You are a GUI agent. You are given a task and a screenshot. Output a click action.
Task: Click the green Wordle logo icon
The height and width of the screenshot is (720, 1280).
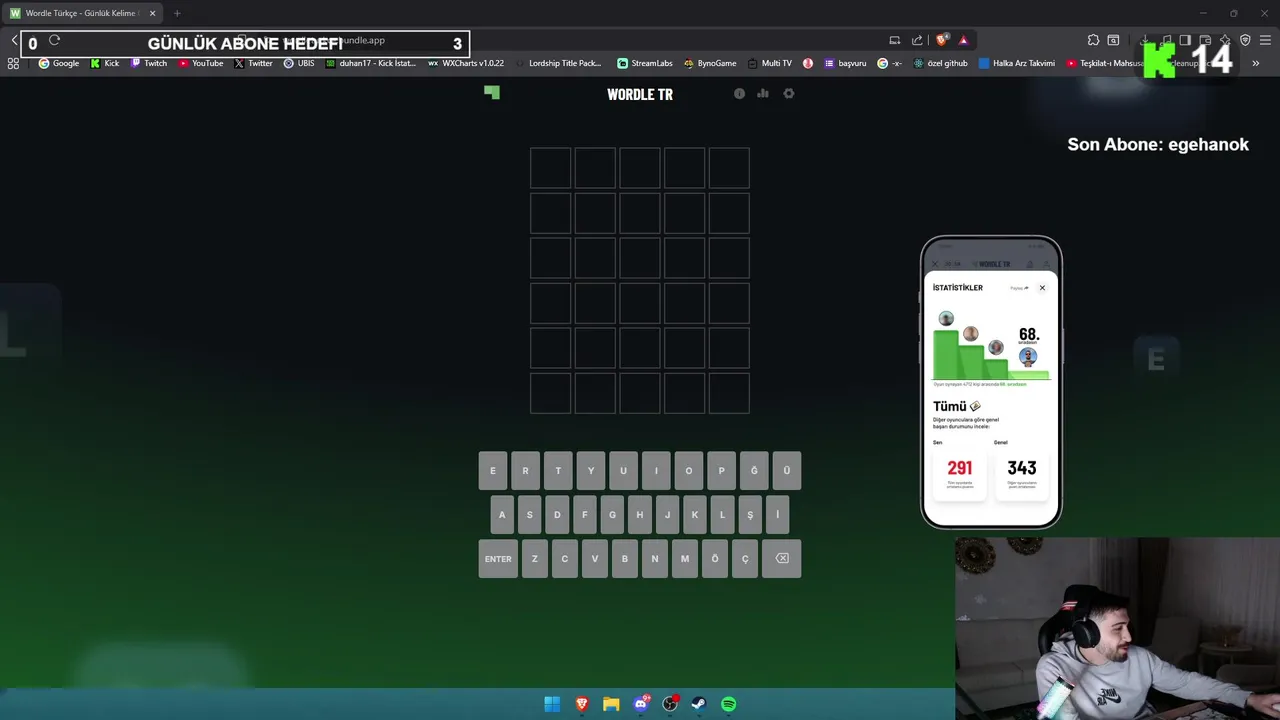tap(491, 92)
